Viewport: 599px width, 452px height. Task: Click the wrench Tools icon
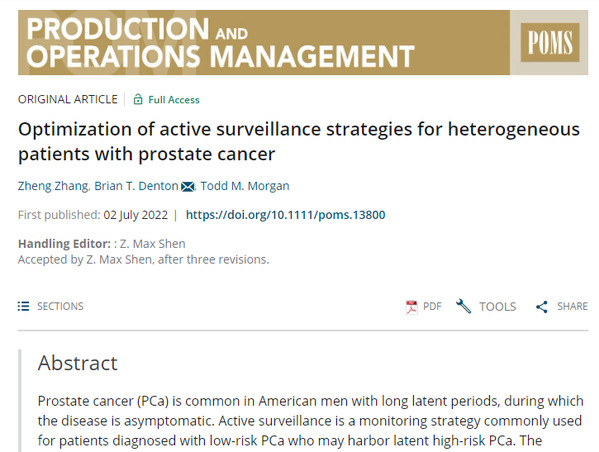[463, 306]
